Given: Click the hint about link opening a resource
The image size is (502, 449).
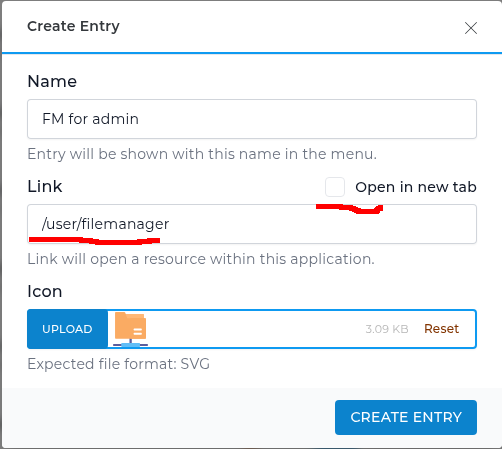Looking at the screenshot, I should (201, 259).
